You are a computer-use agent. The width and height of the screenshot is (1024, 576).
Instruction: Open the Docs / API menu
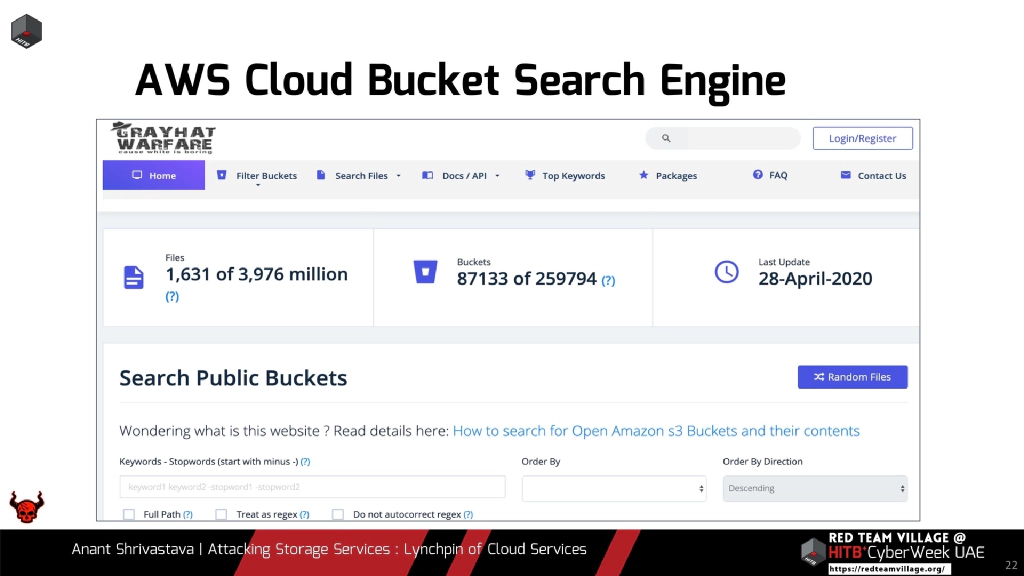(462, 176)
